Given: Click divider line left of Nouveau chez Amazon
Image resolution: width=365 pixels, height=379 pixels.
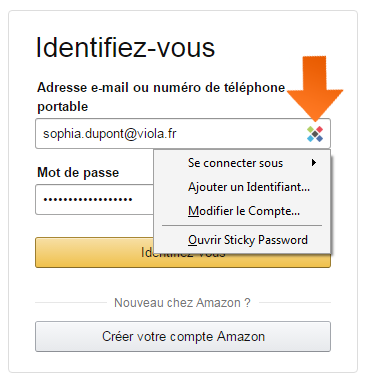Looking at the screenshot, I should click(x=71, y=303).
